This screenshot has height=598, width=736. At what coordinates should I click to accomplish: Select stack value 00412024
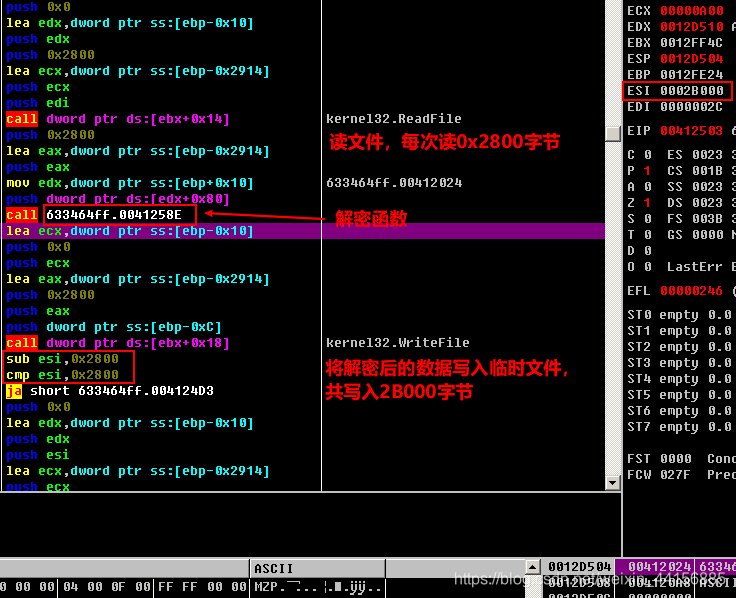tap(659, 567)
